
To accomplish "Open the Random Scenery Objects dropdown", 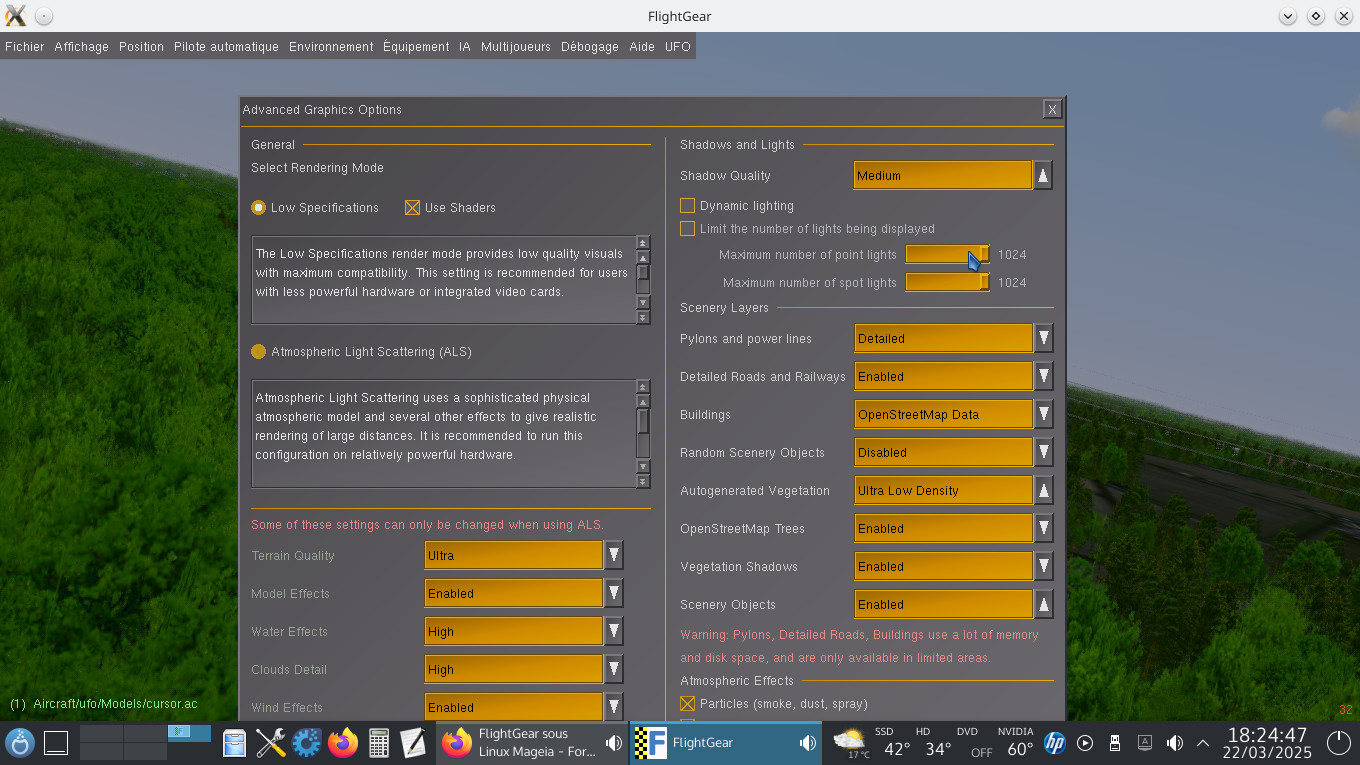I will pyautogui.click(x=1044, y=453).
